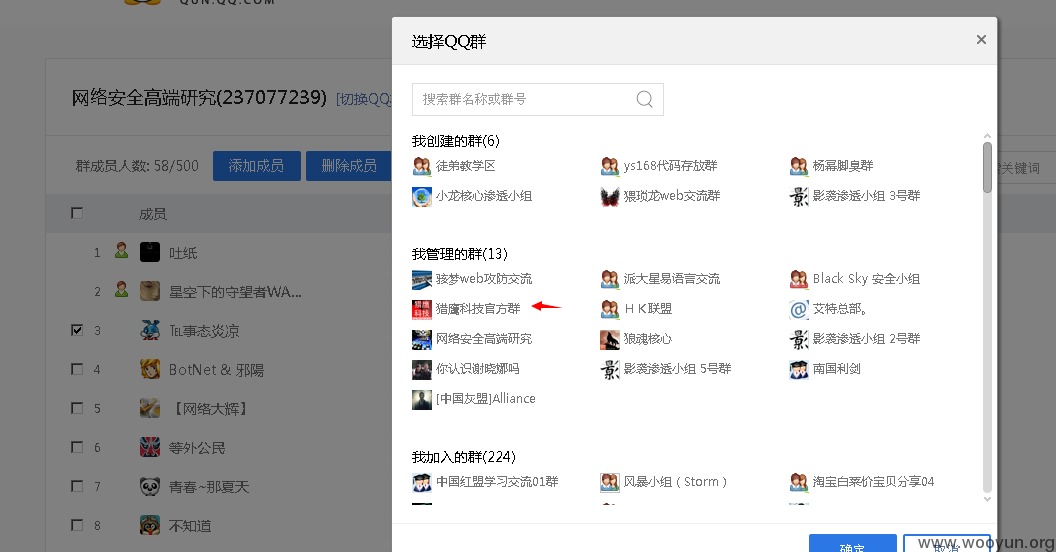Viewport: 1056px width, 552px height.
Task: Click the 群成员人数: 58/500 text
Action: coord(137,166)
